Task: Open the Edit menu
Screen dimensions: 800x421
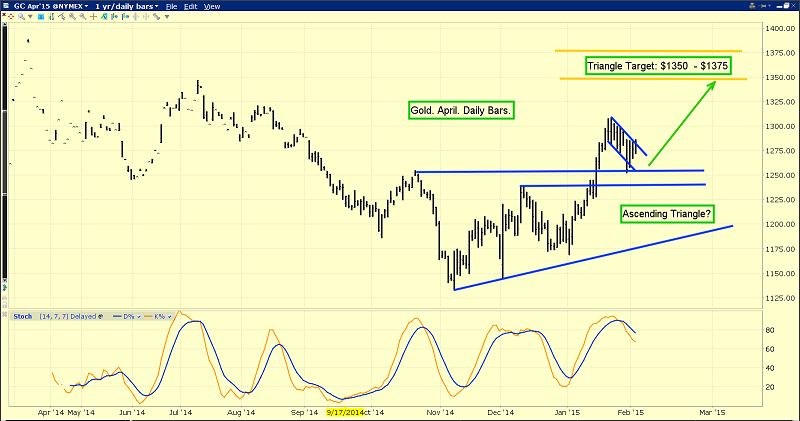Action: coord(191,7)
